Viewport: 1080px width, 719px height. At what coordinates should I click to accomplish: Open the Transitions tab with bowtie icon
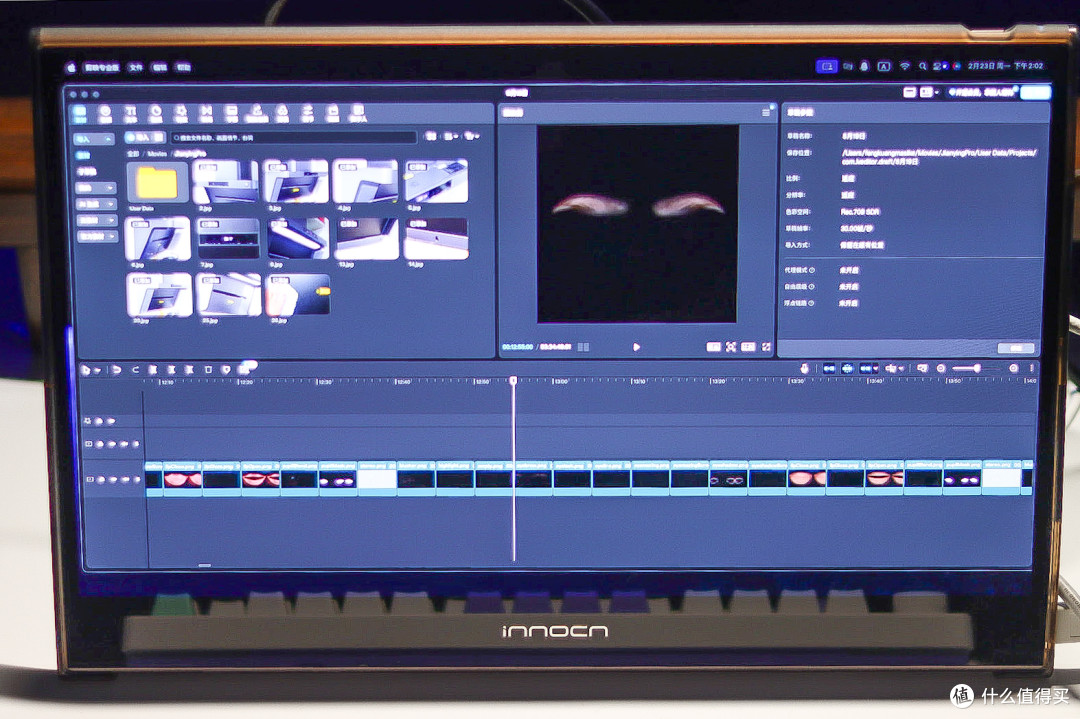click(206, 114)
